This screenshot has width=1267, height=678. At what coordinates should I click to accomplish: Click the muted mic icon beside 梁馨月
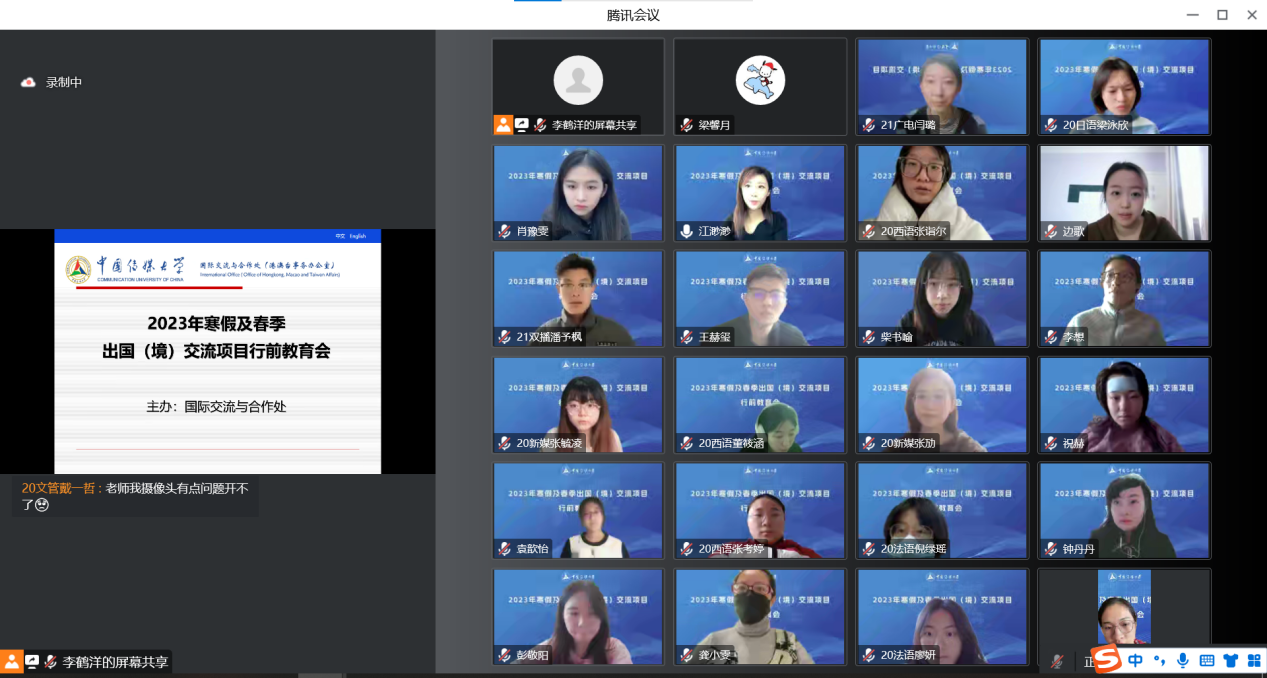click(686, 125)
